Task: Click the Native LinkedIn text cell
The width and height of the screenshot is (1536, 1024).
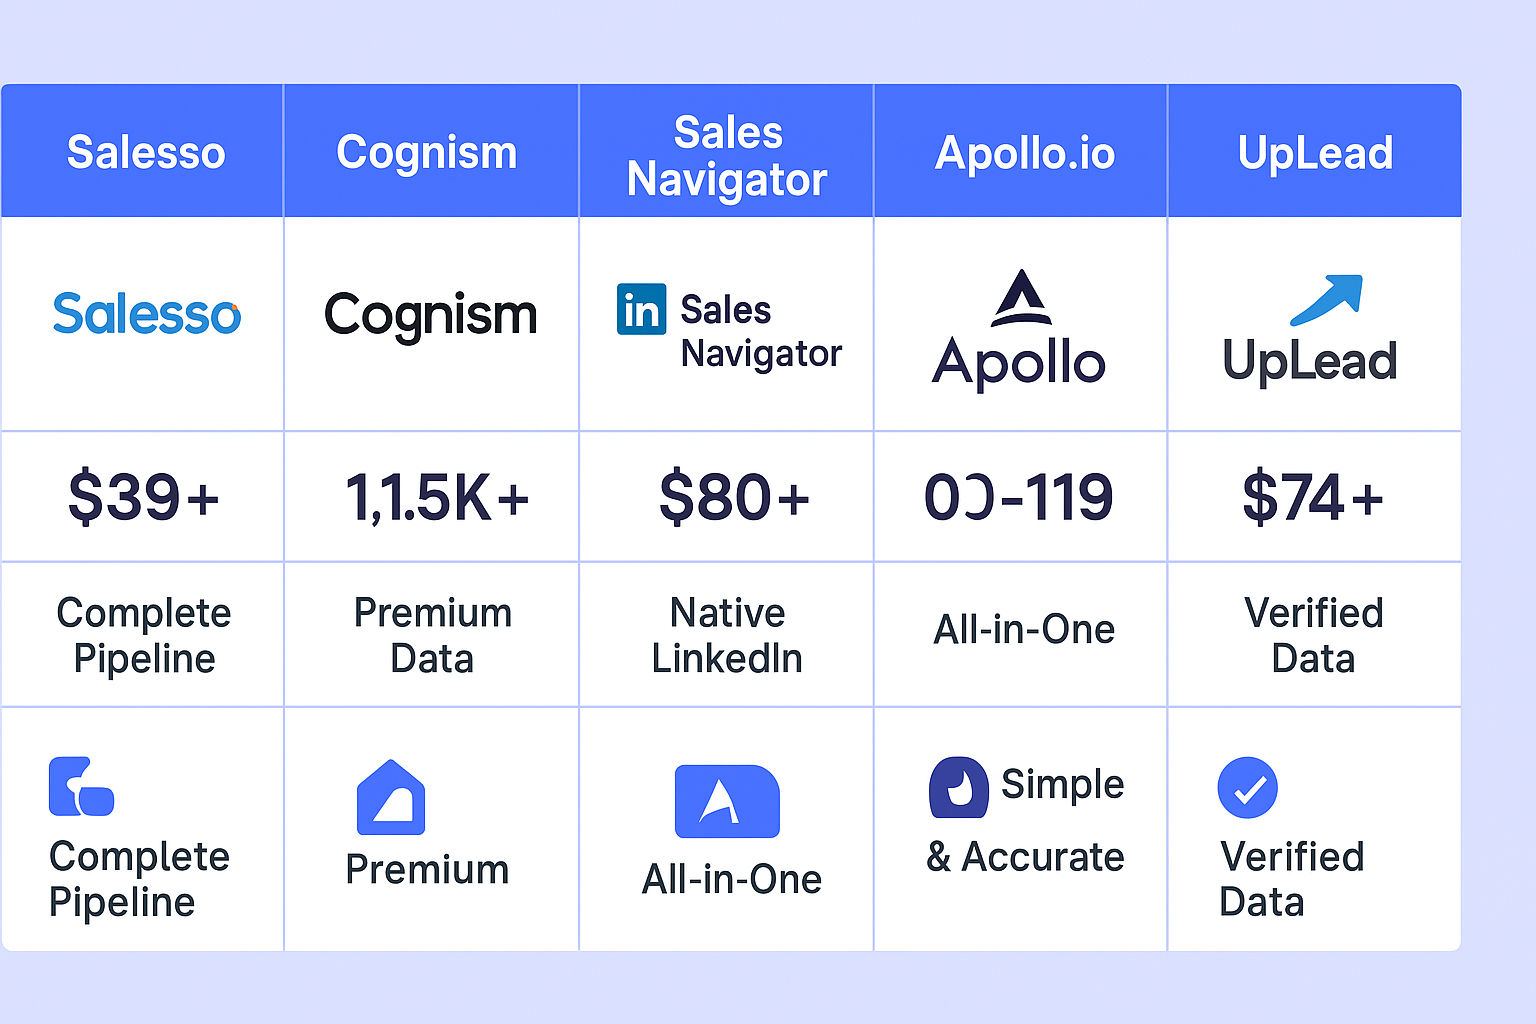Action: 727,635
